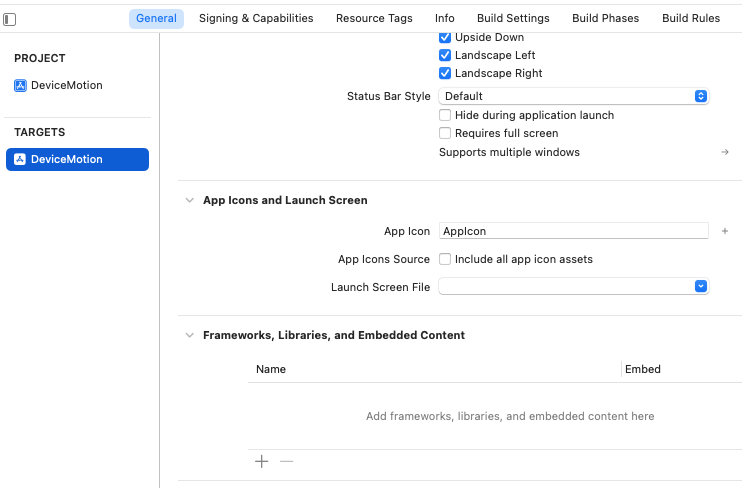Screen dimensions: 742x488
Task: Click the App Icon text field
Action: click(x=573, y=231)
